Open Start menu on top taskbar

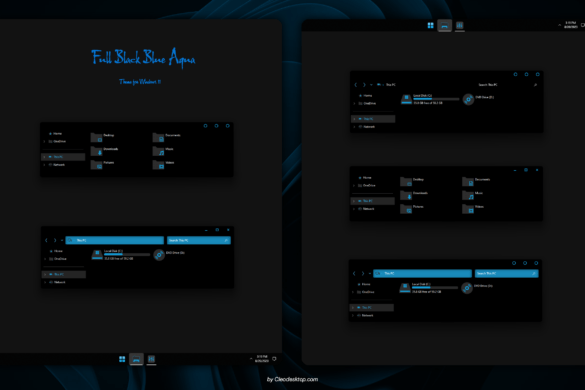431,25
